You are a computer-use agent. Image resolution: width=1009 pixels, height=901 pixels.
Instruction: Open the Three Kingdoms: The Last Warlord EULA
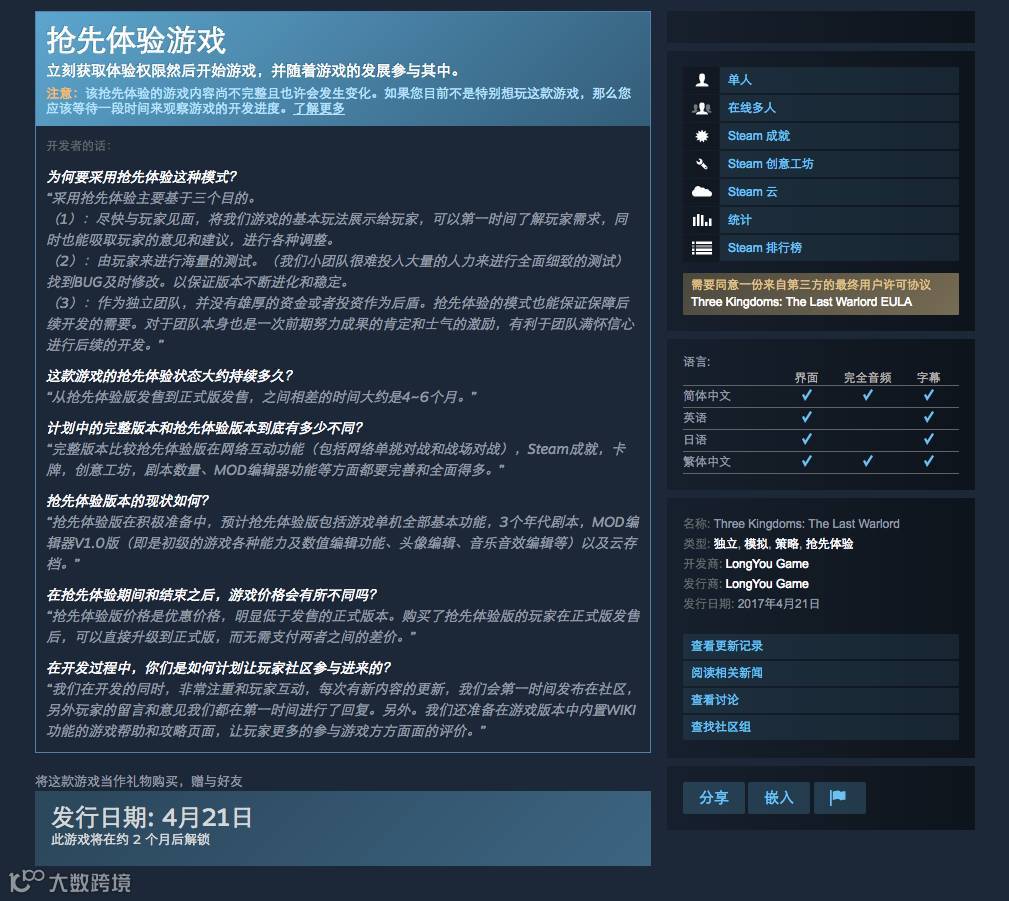click(801, 302)
